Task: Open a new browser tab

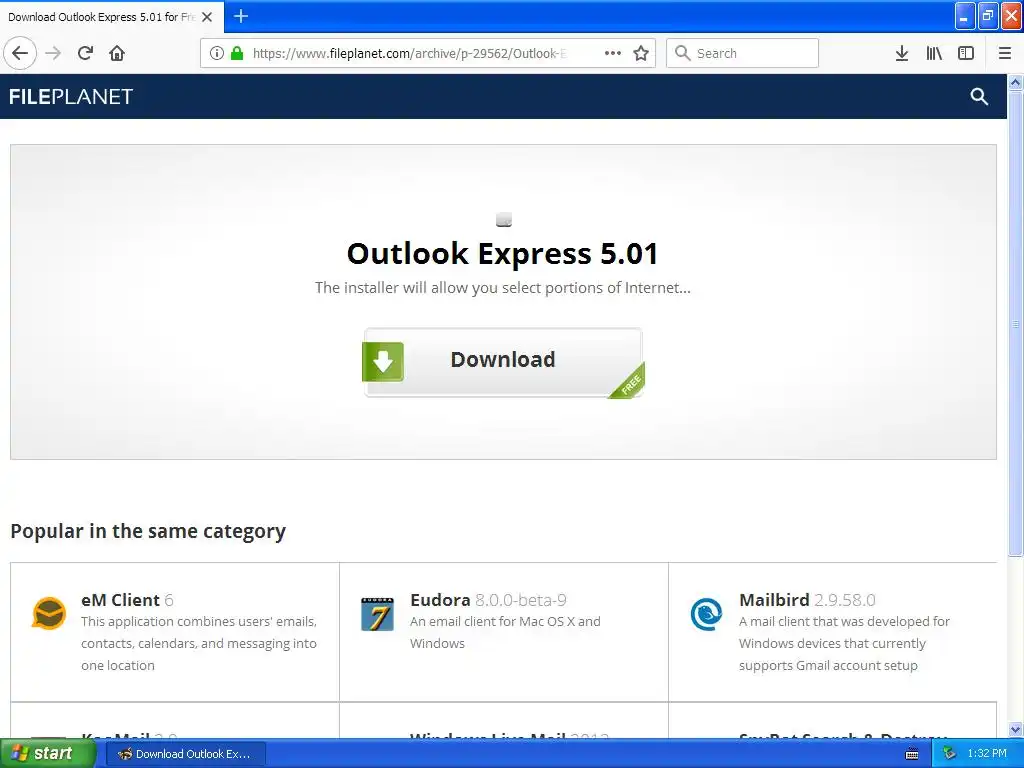Action: (241, 16)
